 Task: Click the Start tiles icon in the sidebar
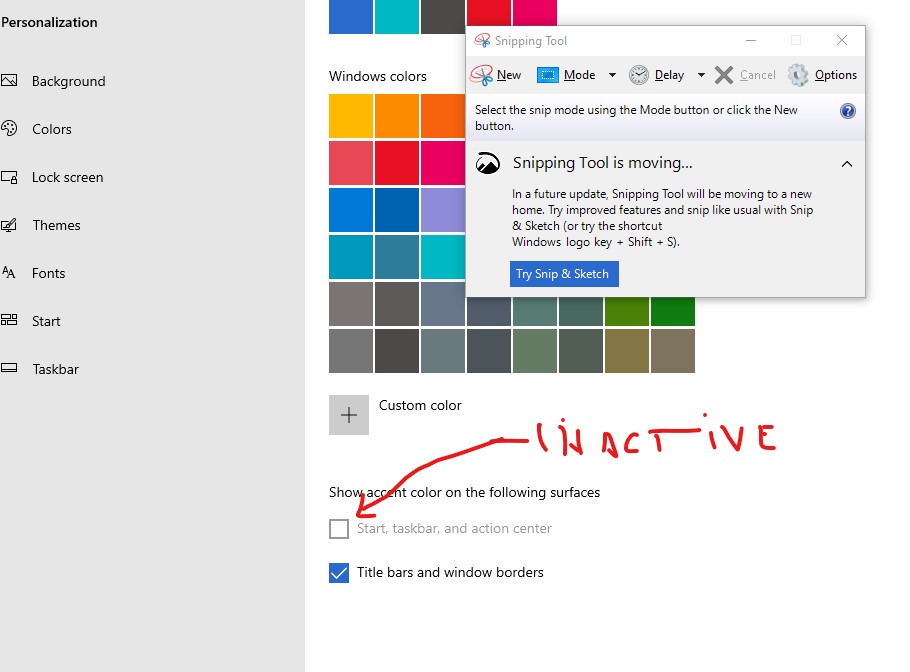point(9,320)
